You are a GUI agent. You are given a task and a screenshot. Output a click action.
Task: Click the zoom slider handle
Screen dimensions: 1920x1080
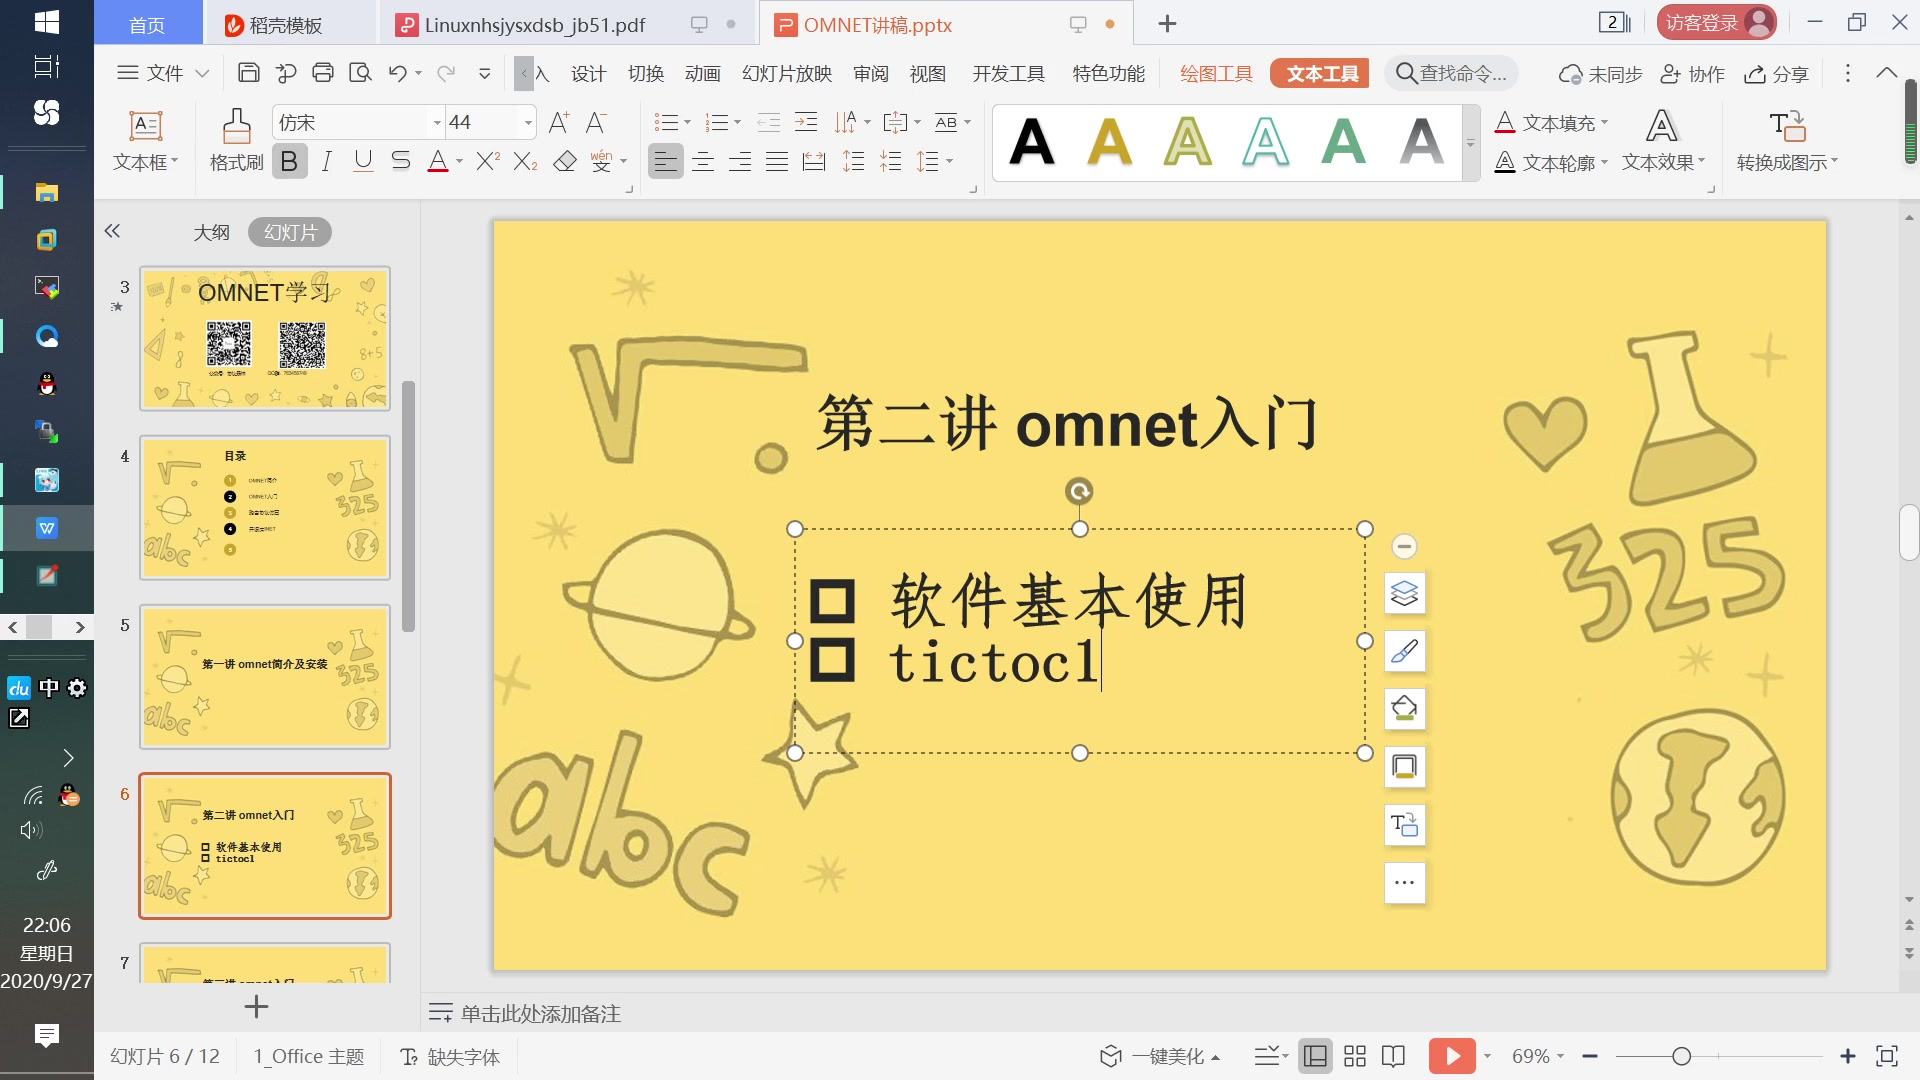pyautogui.click(x=1681, y=1056)
